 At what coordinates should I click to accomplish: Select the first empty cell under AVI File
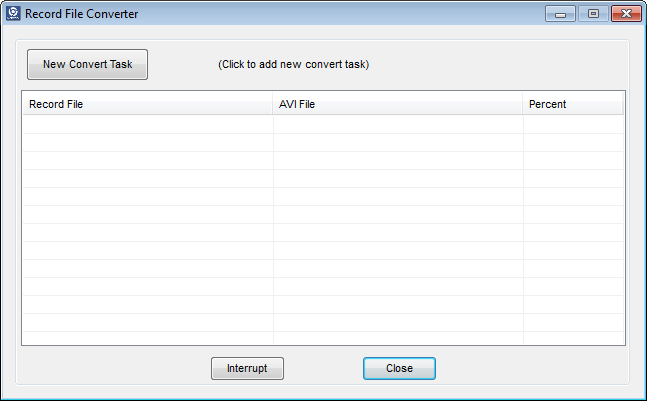pos(398,124)
